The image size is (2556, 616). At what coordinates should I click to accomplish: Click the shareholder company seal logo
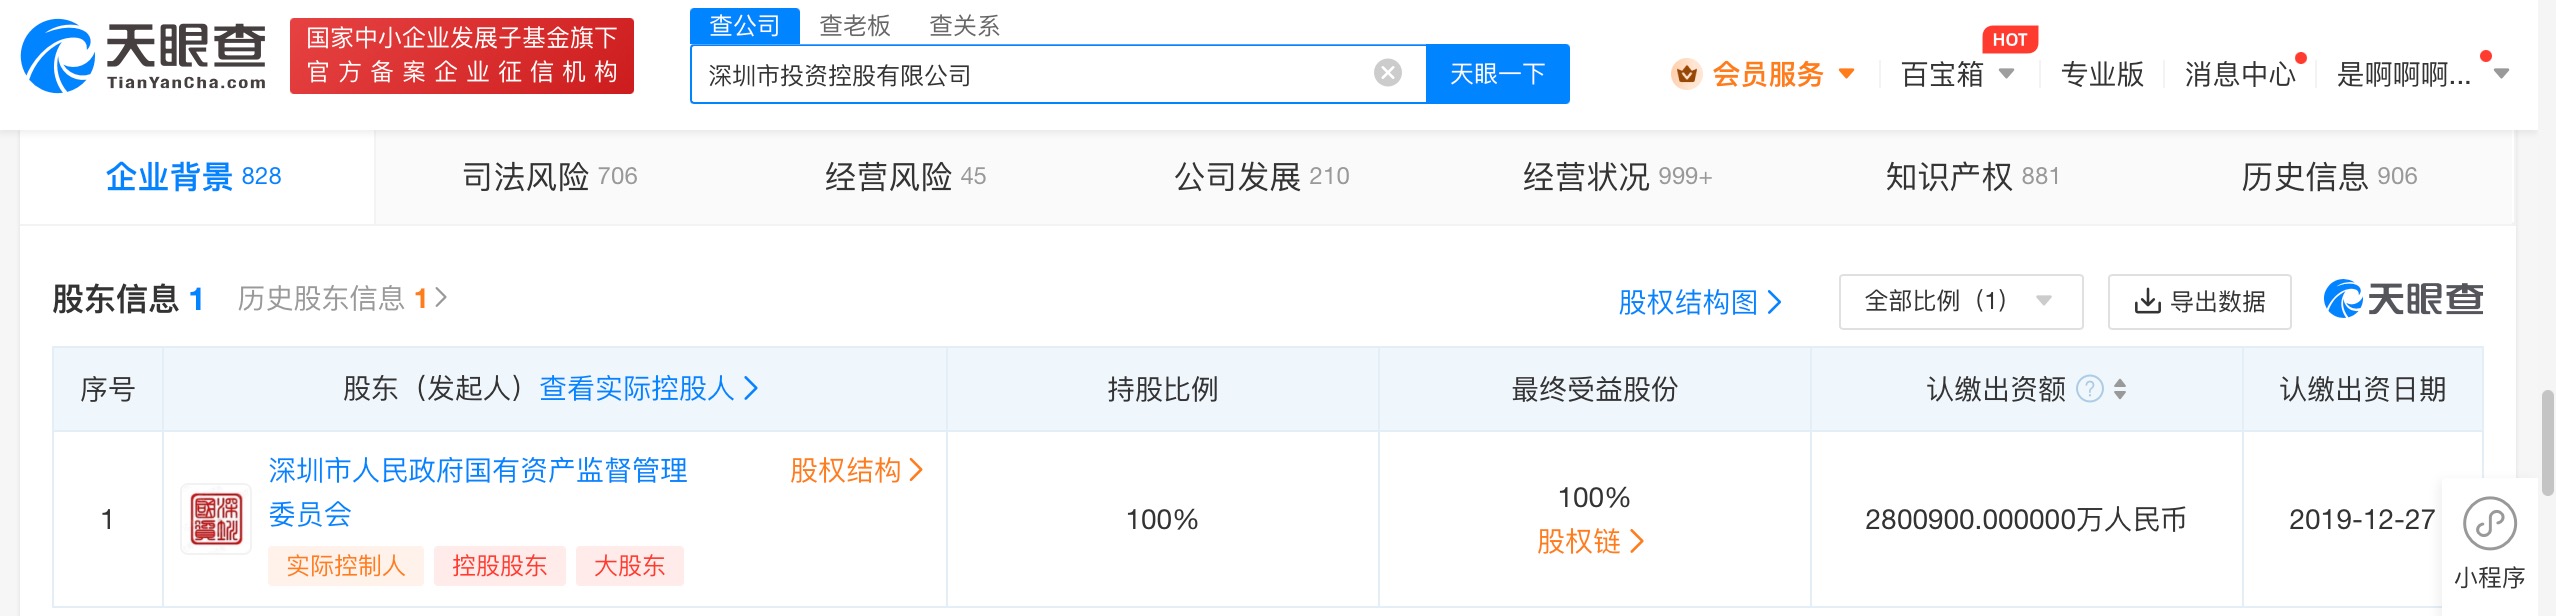coord(216,519)
